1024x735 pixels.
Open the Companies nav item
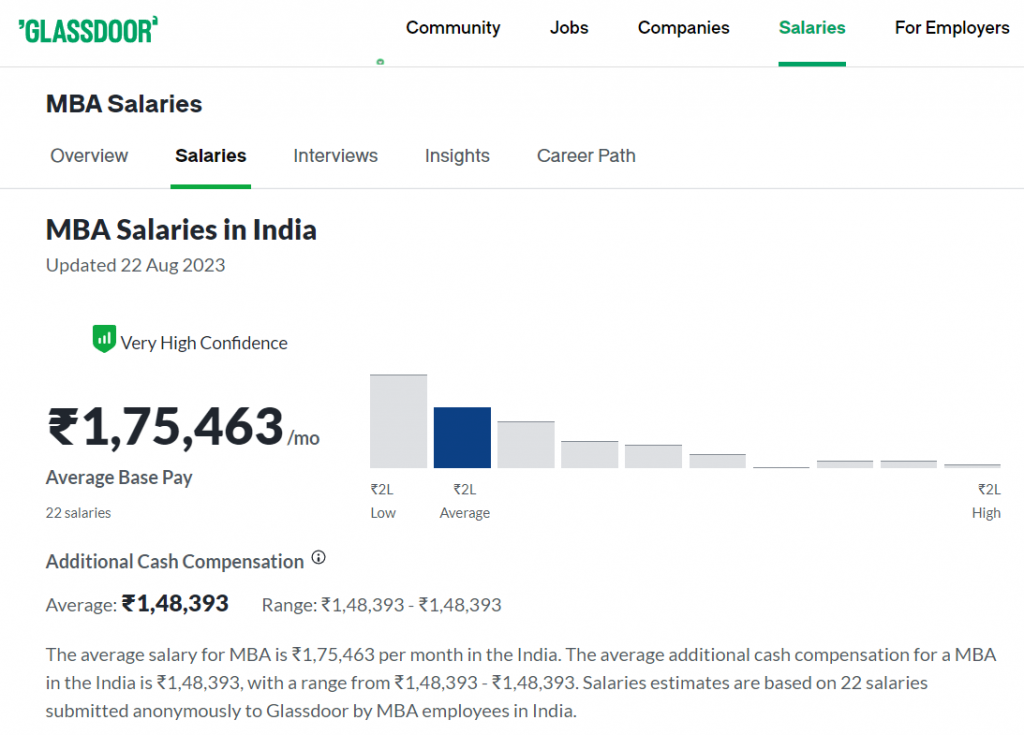683,27
